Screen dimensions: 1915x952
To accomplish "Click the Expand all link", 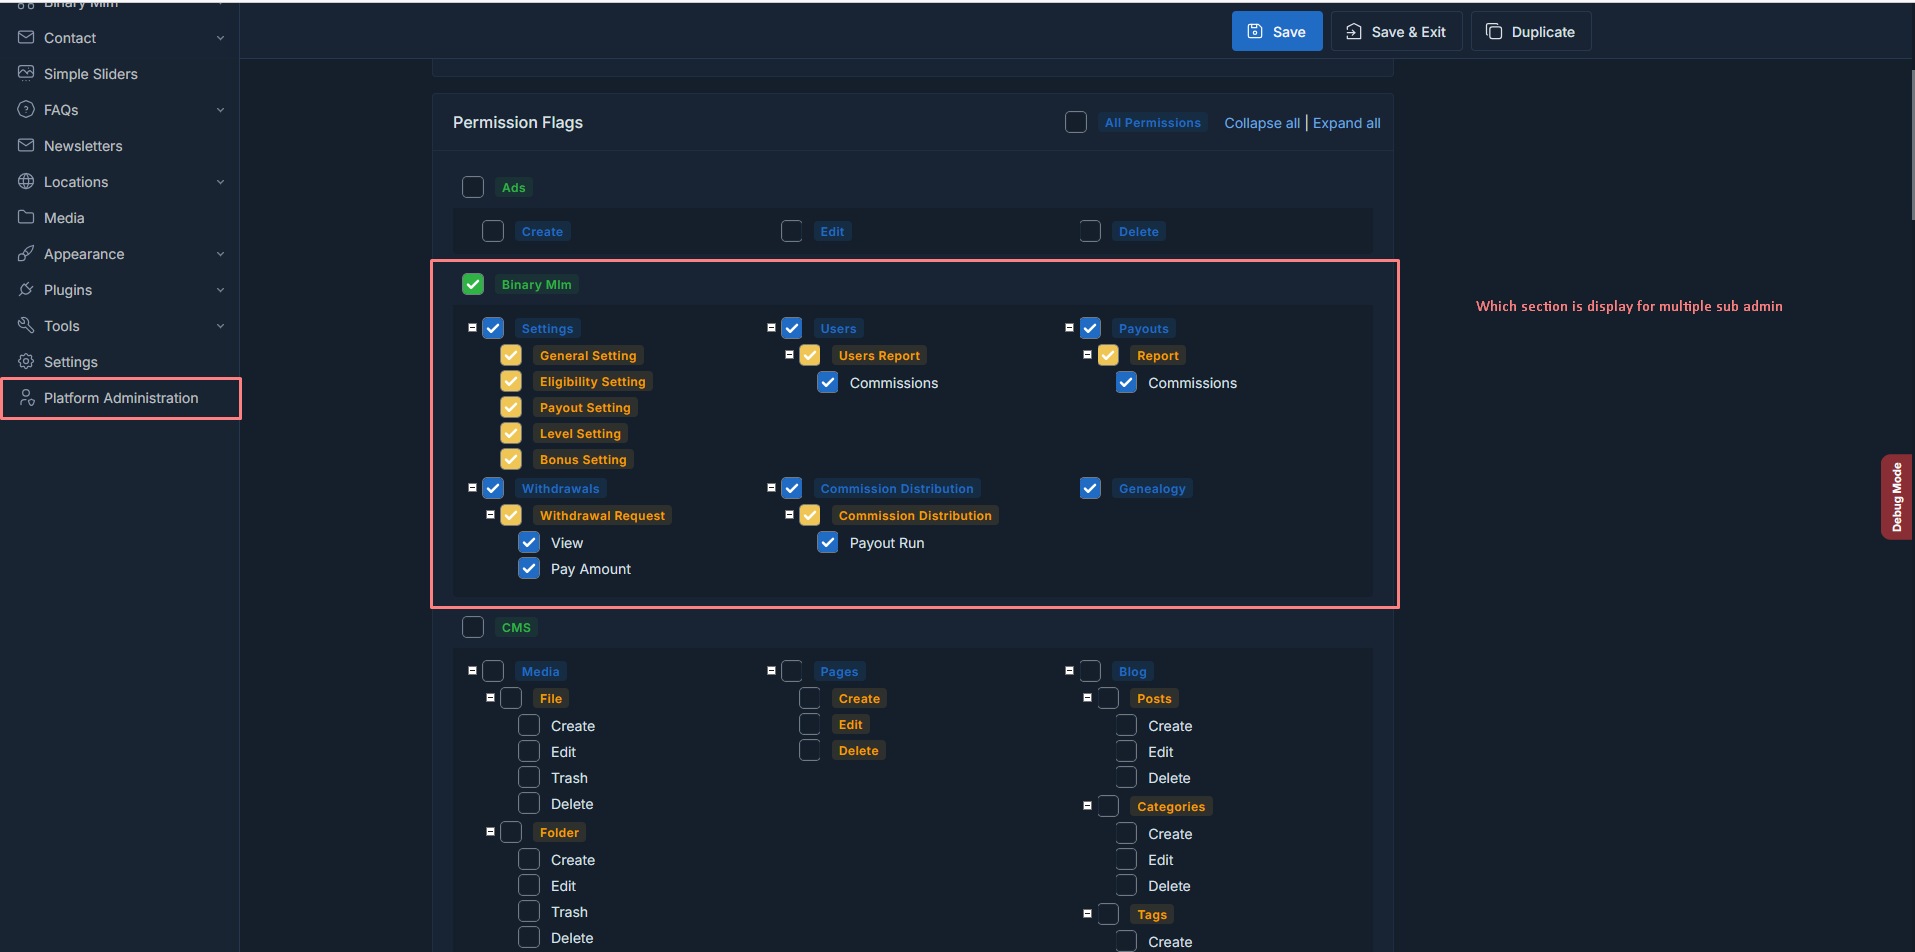I will [1346, 123].
